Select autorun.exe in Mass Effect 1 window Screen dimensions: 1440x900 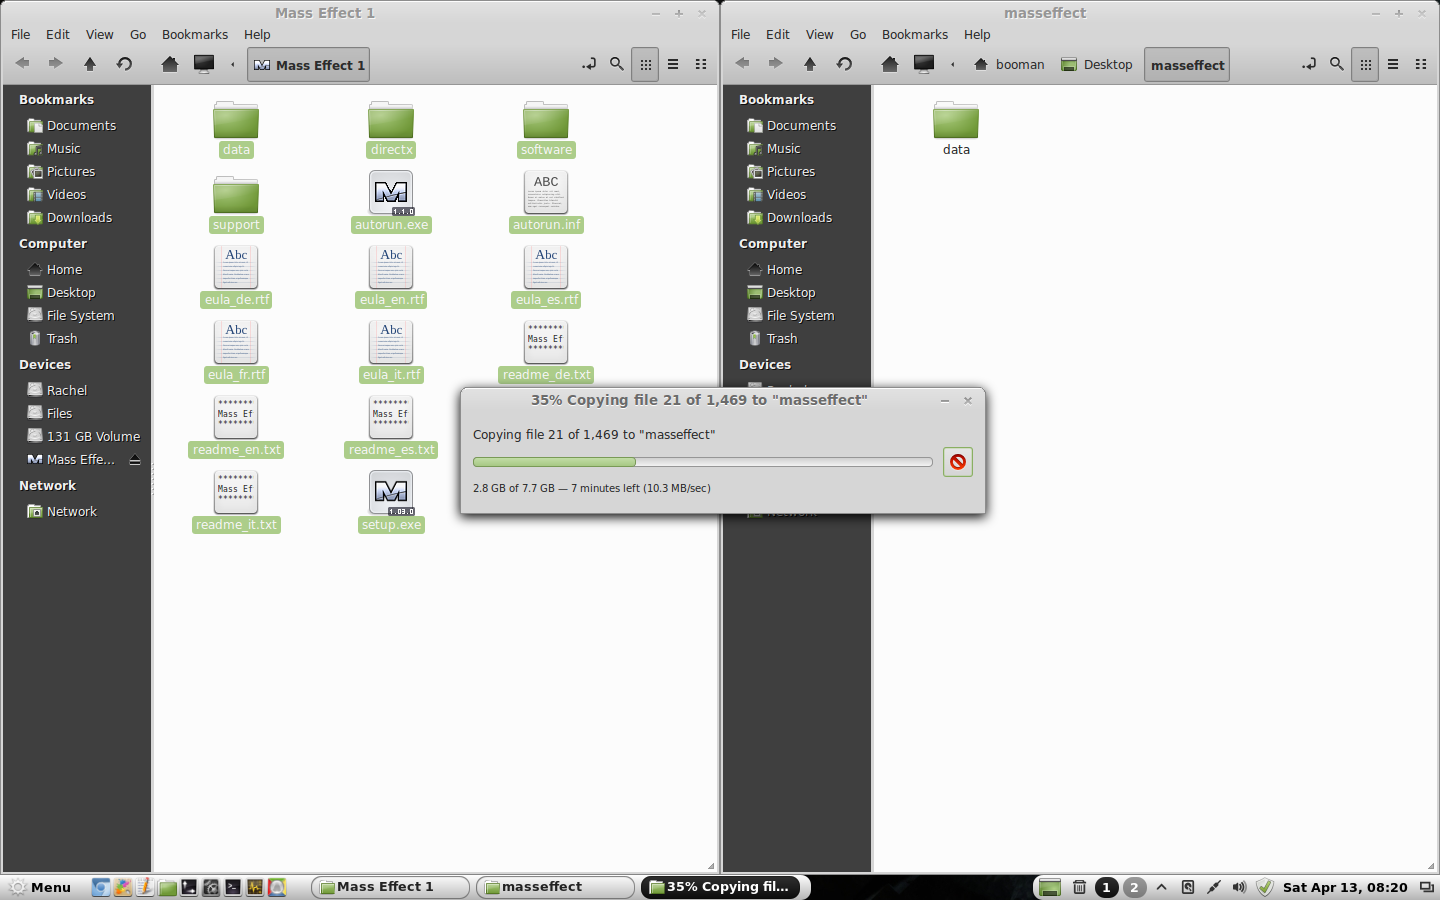tap(391, 202)
